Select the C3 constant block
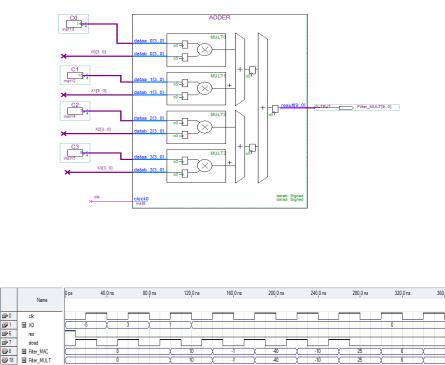The width and height of the screenshot is (445, 365). [75, 153]
